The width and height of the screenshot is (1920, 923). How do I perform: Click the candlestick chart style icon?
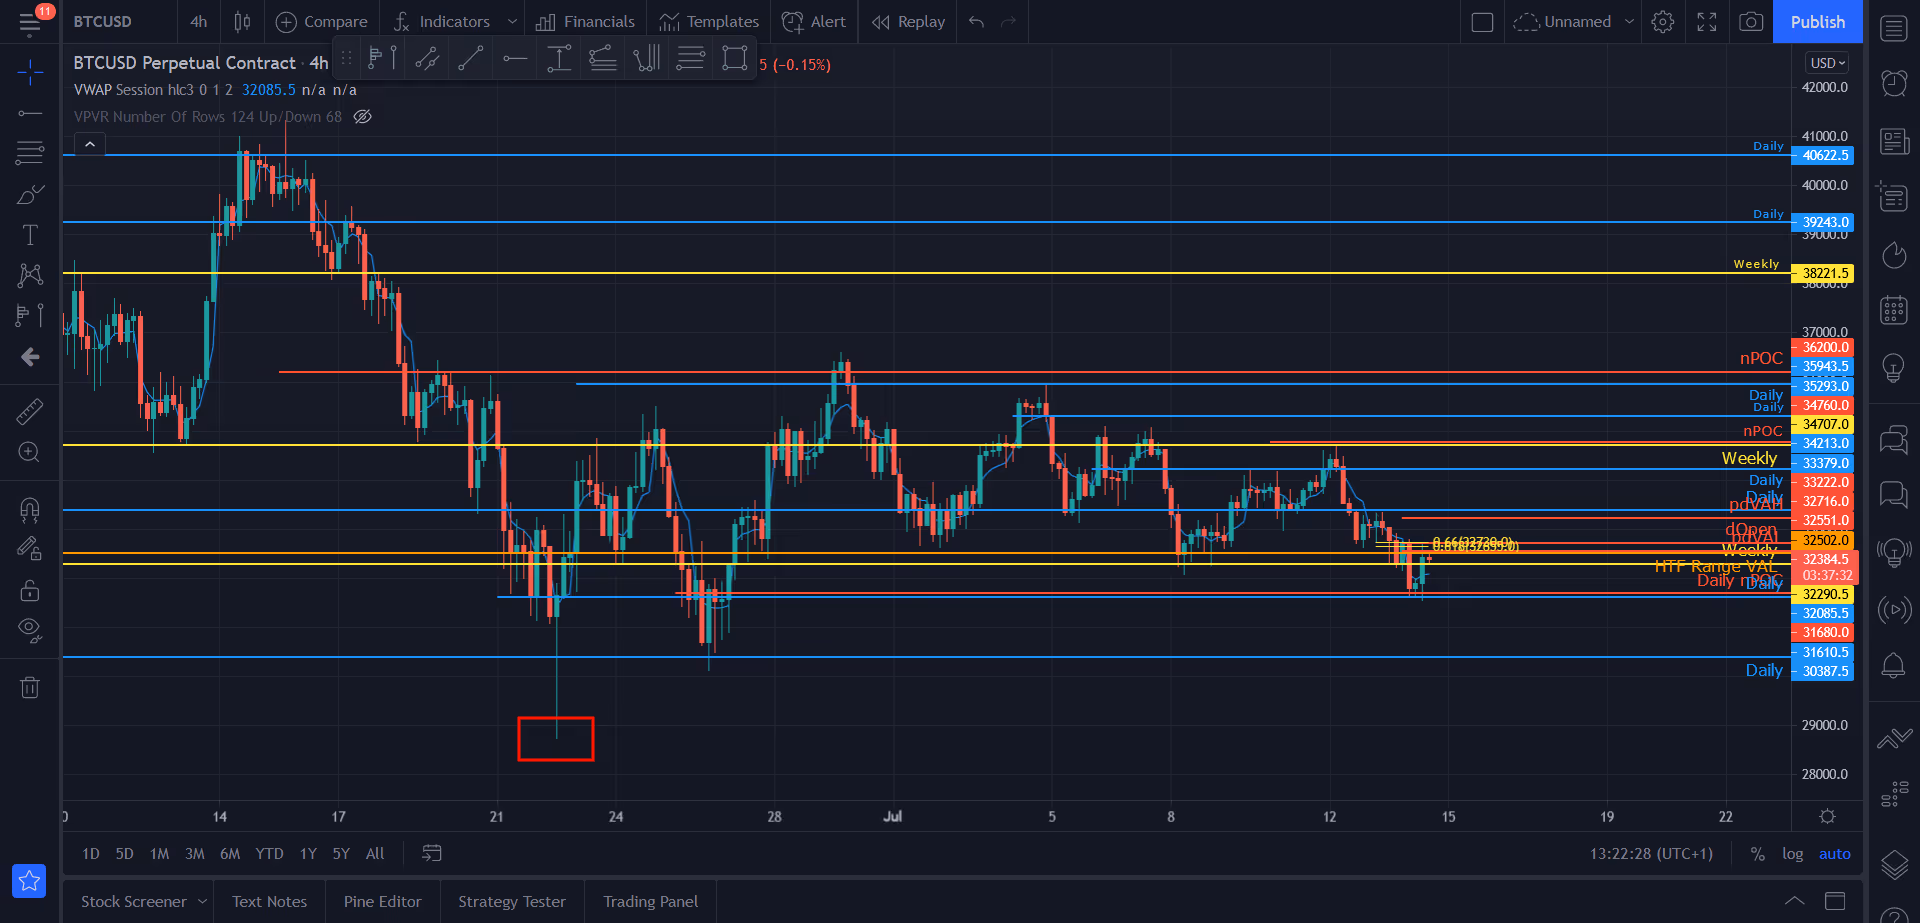242,22
